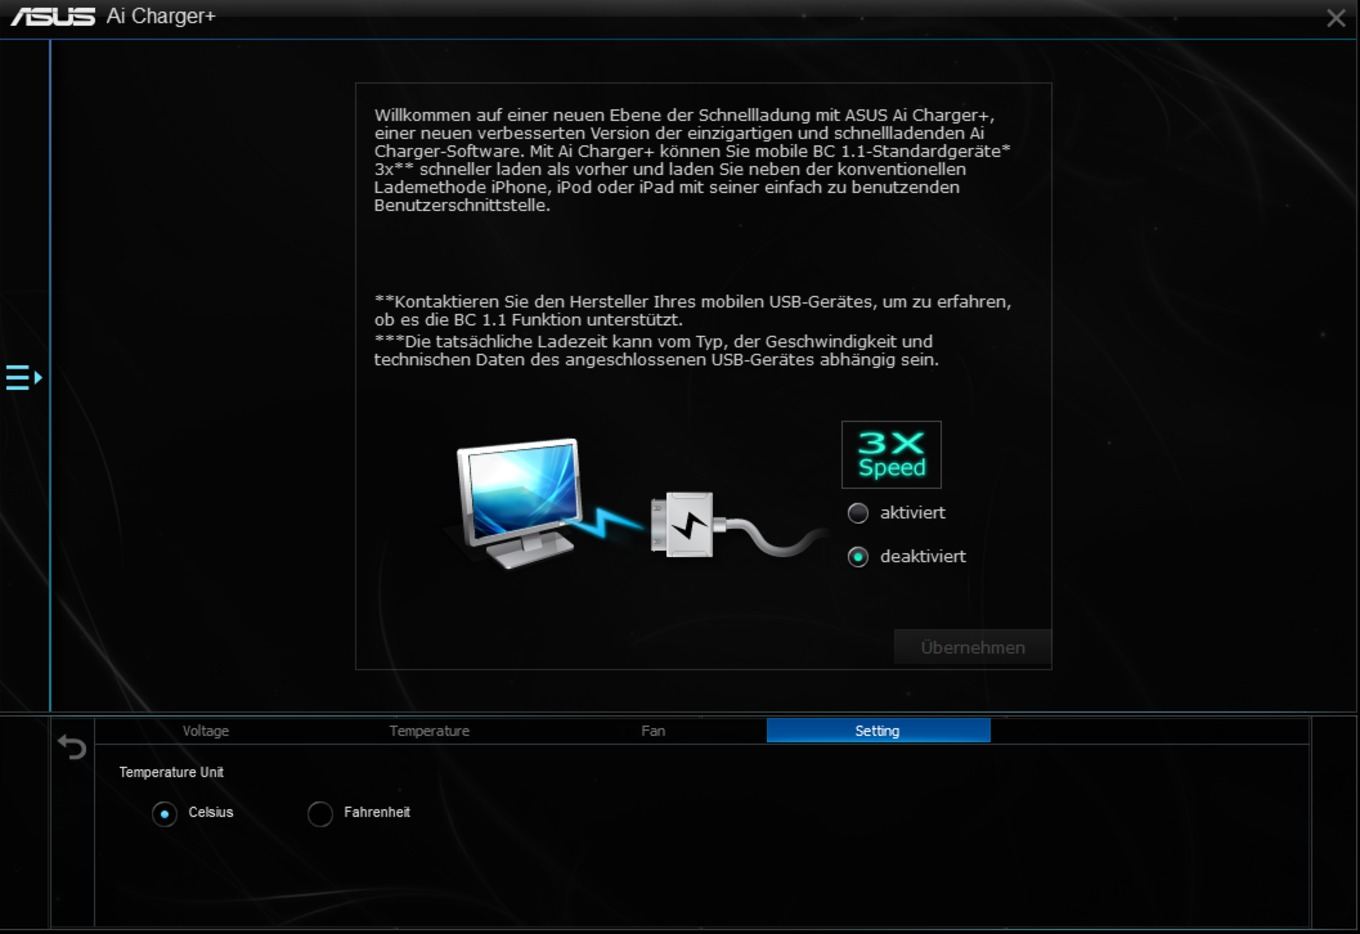Switch to the Voltage tab
Viewport: 1360px width, 934px height.
(206, 731)
